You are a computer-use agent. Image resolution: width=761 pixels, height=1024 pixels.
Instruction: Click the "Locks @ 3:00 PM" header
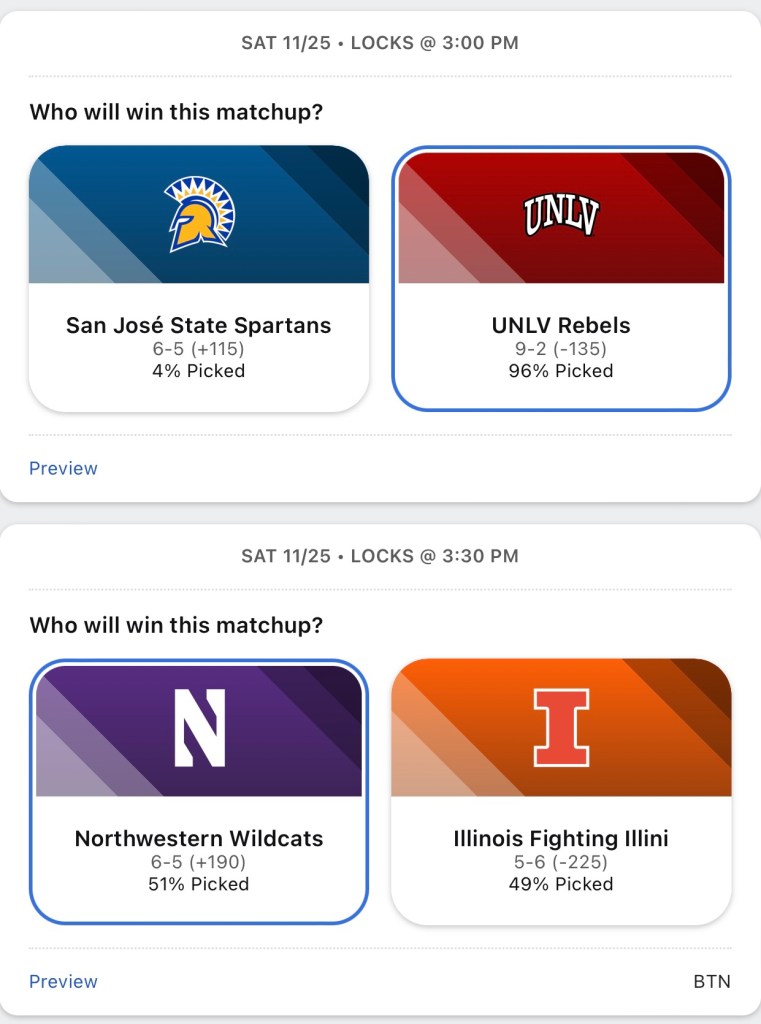point(434,43)
